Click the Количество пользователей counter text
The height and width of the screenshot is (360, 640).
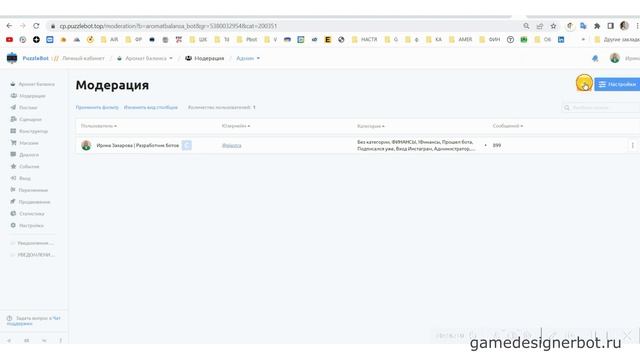(222, 107)
